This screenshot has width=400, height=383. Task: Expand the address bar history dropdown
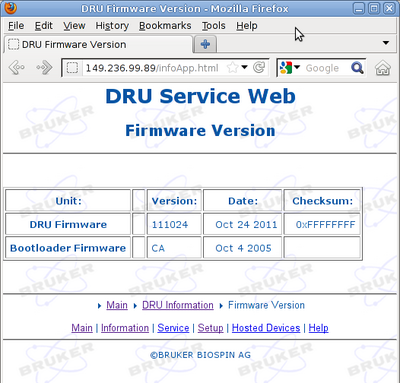pyautogui.click(x=245, y=67)
